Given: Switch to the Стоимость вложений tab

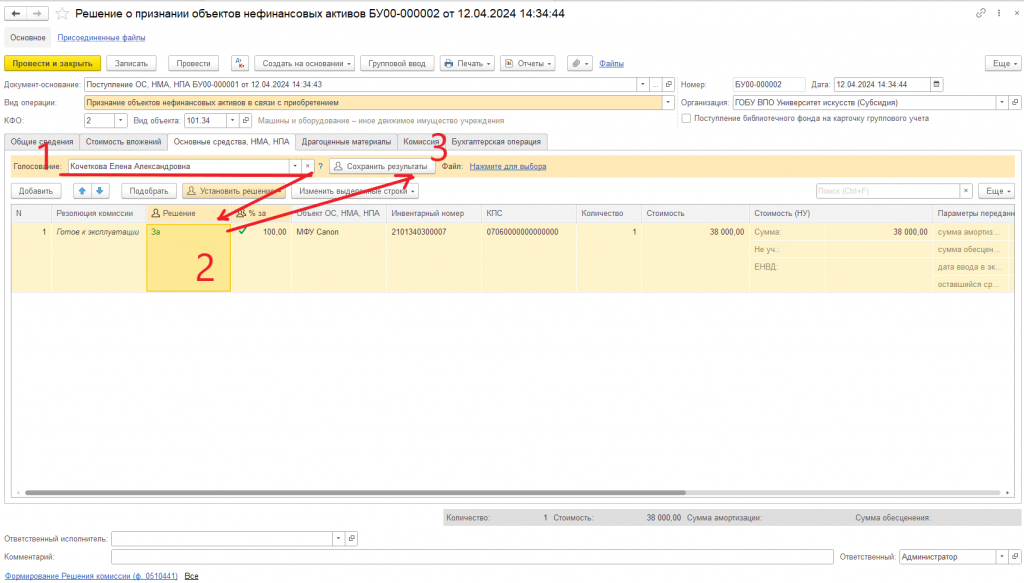Looking at the screenshot, I should click(123, 142).
